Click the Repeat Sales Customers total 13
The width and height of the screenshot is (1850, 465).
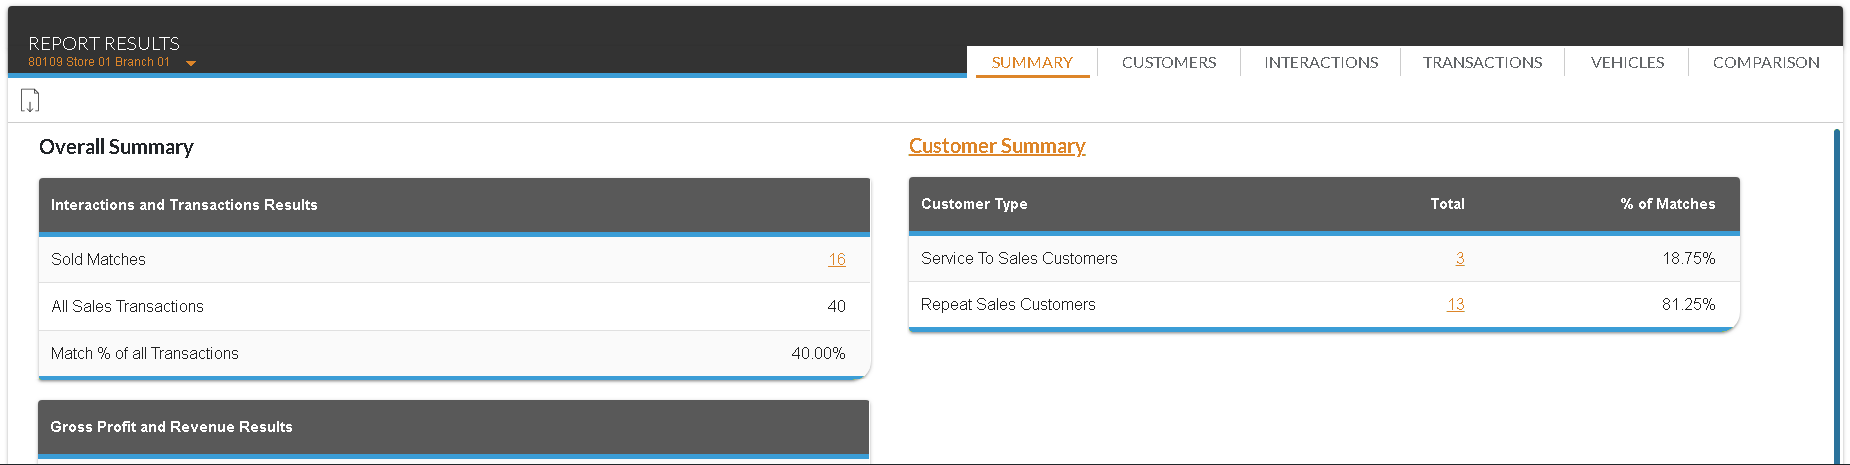click(1455, 304)
